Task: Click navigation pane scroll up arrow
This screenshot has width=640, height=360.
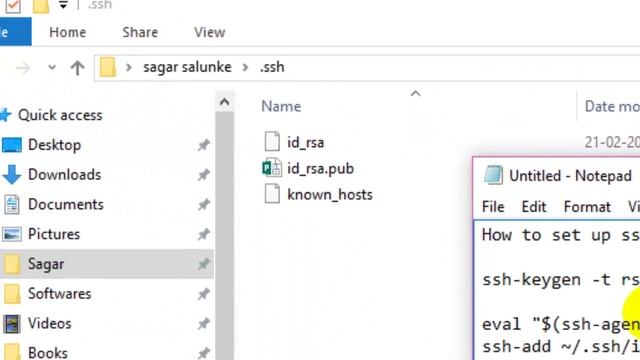Action: click(224, 102)
